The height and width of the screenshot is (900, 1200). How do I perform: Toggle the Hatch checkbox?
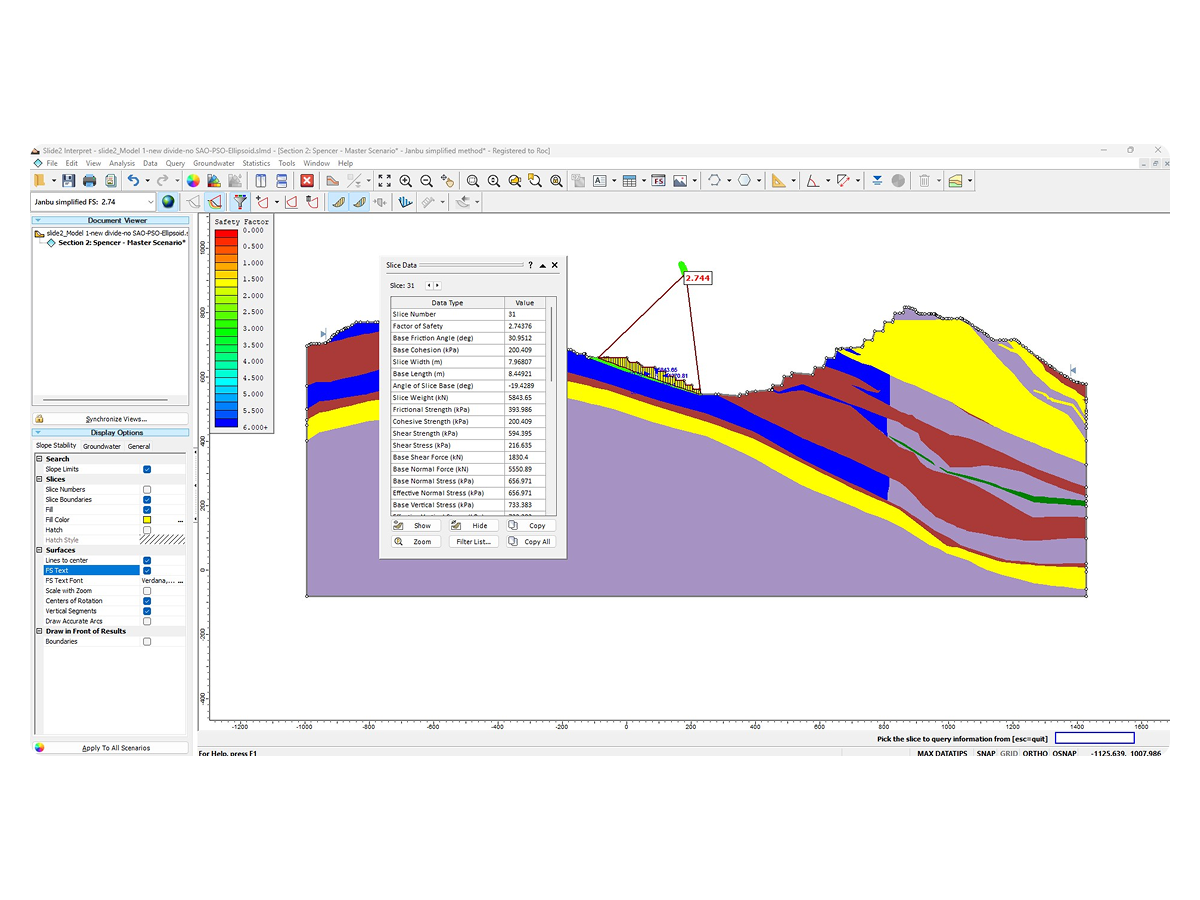click(x=147, y=530)
